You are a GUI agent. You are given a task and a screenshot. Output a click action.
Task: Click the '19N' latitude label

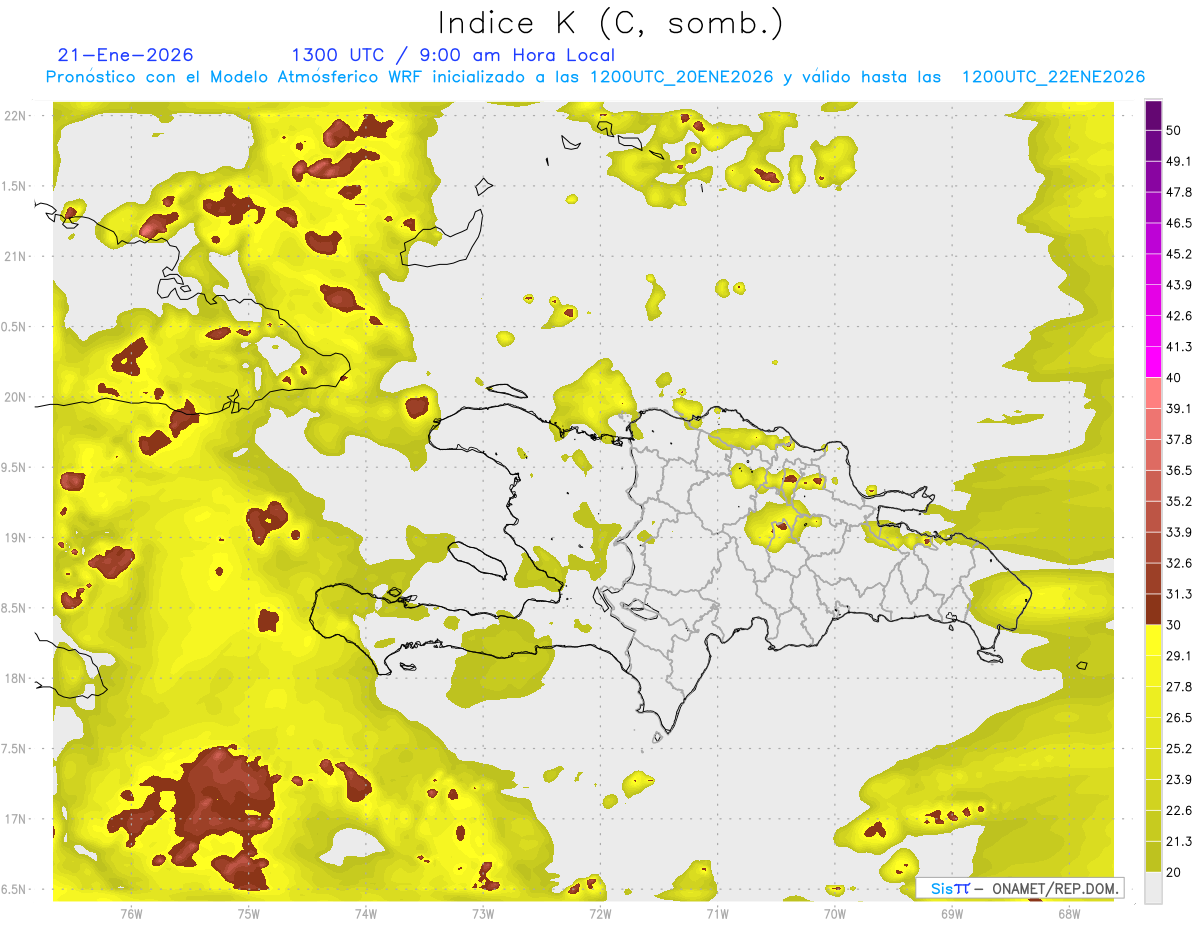coord(15,538)
